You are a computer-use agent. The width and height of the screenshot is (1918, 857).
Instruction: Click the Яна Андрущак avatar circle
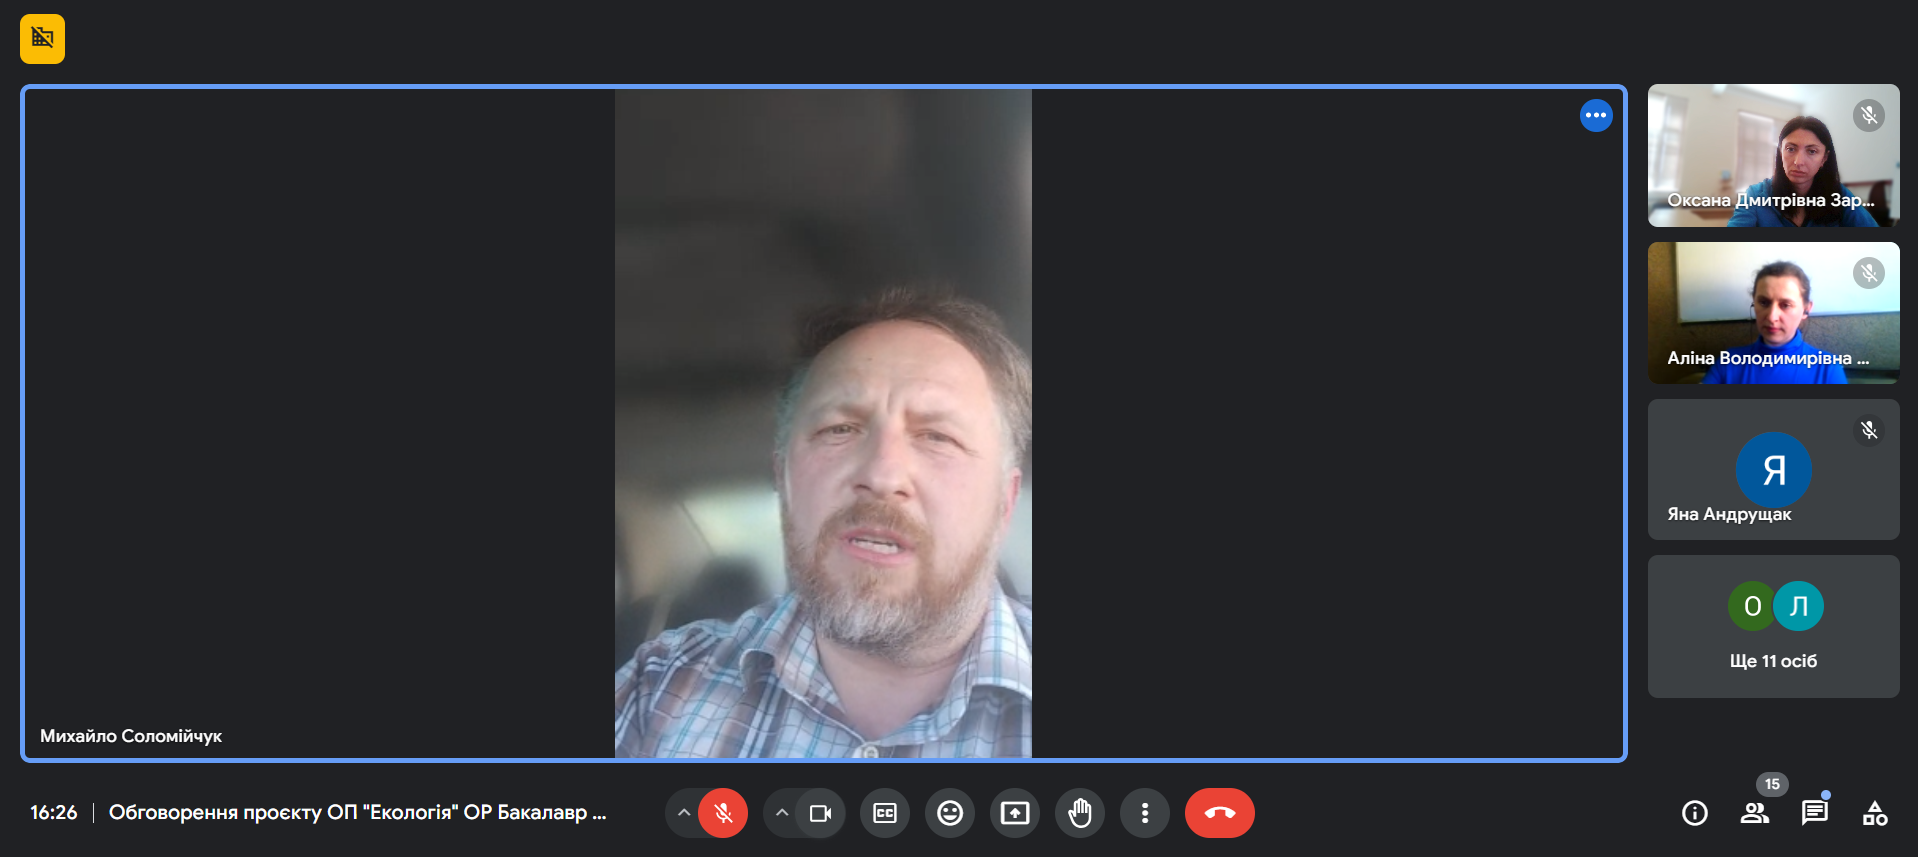coord(1774,469)
